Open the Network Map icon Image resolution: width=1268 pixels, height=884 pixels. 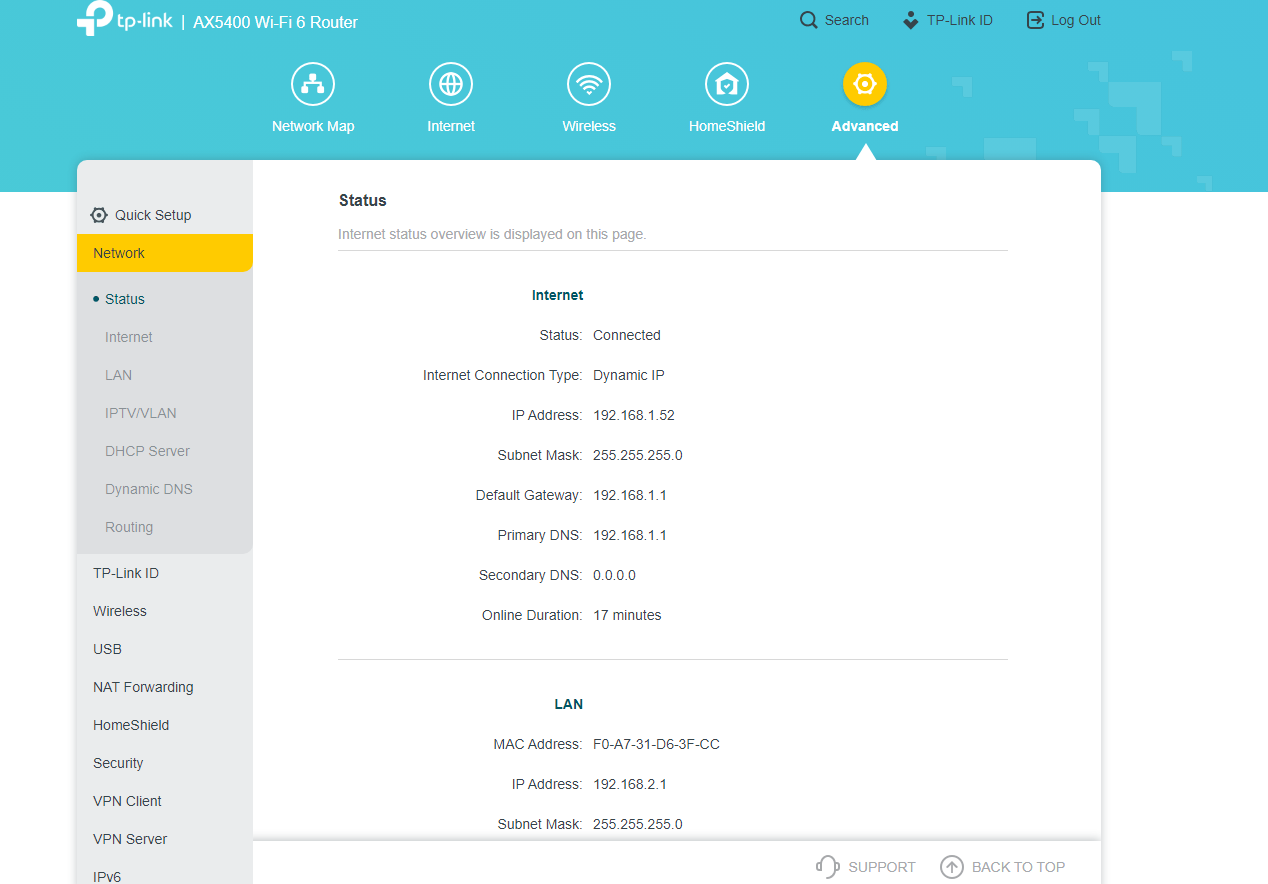click(x=313, y=84)
